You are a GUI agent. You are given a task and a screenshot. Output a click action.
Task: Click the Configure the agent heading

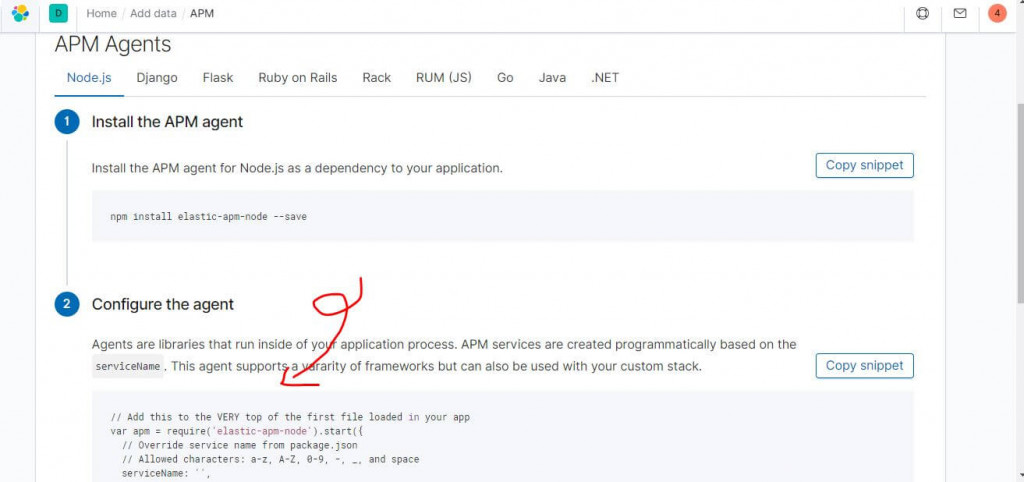(x=163, y=304)
